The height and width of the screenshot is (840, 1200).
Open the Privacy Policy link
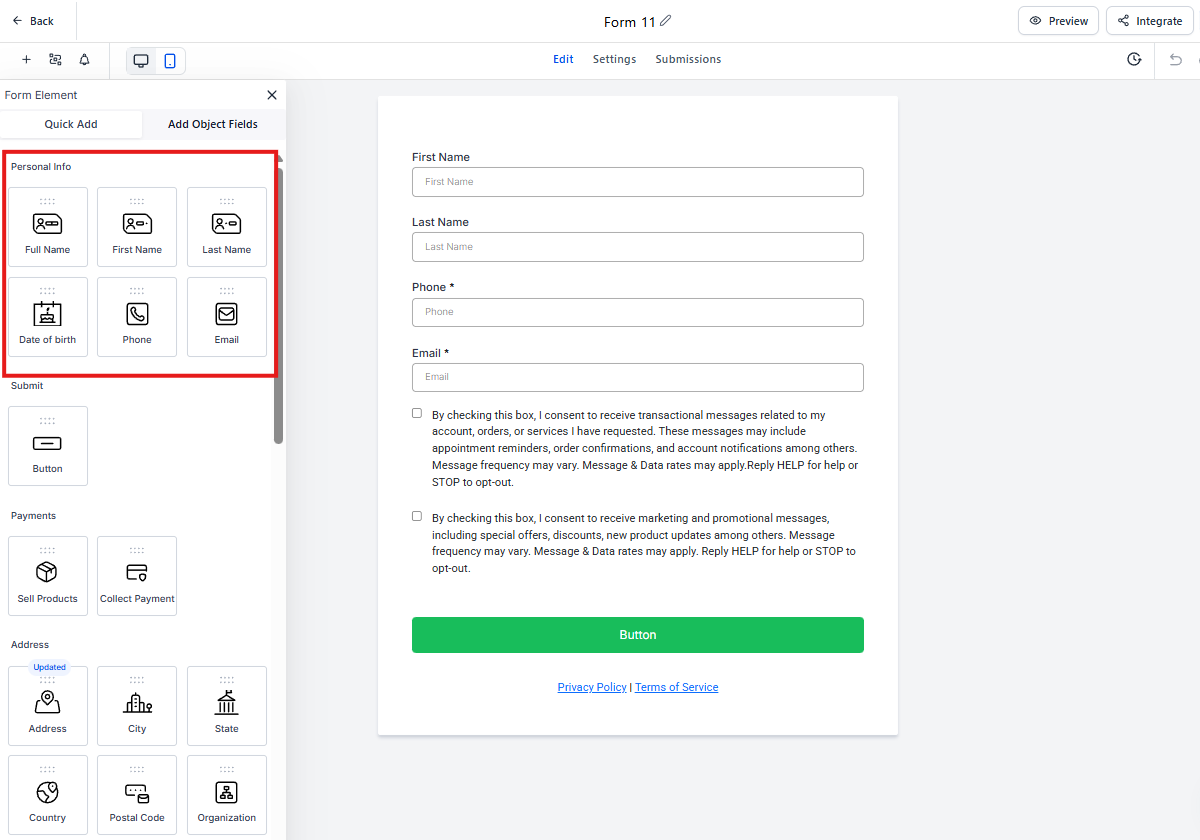(x=592, y=687)
